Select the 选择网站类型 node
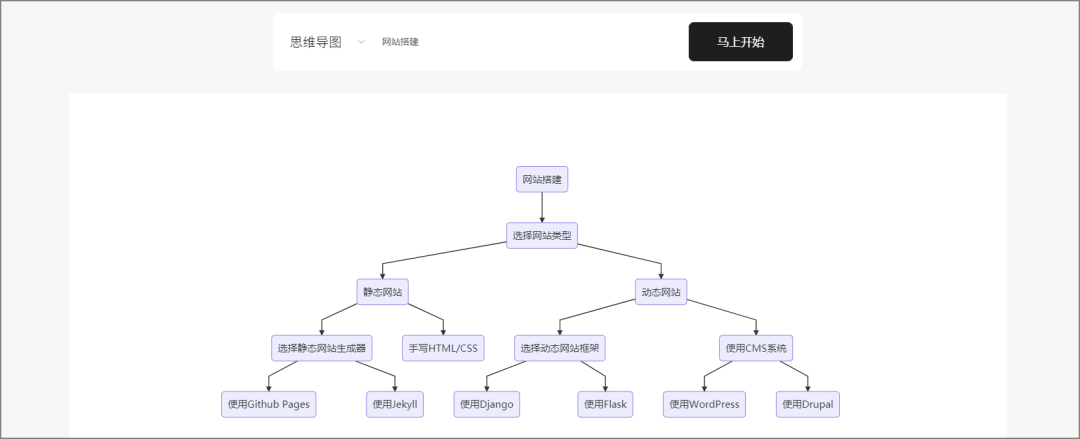The height and width of the screenshot is (439, 1080). (x=542, y=235)
